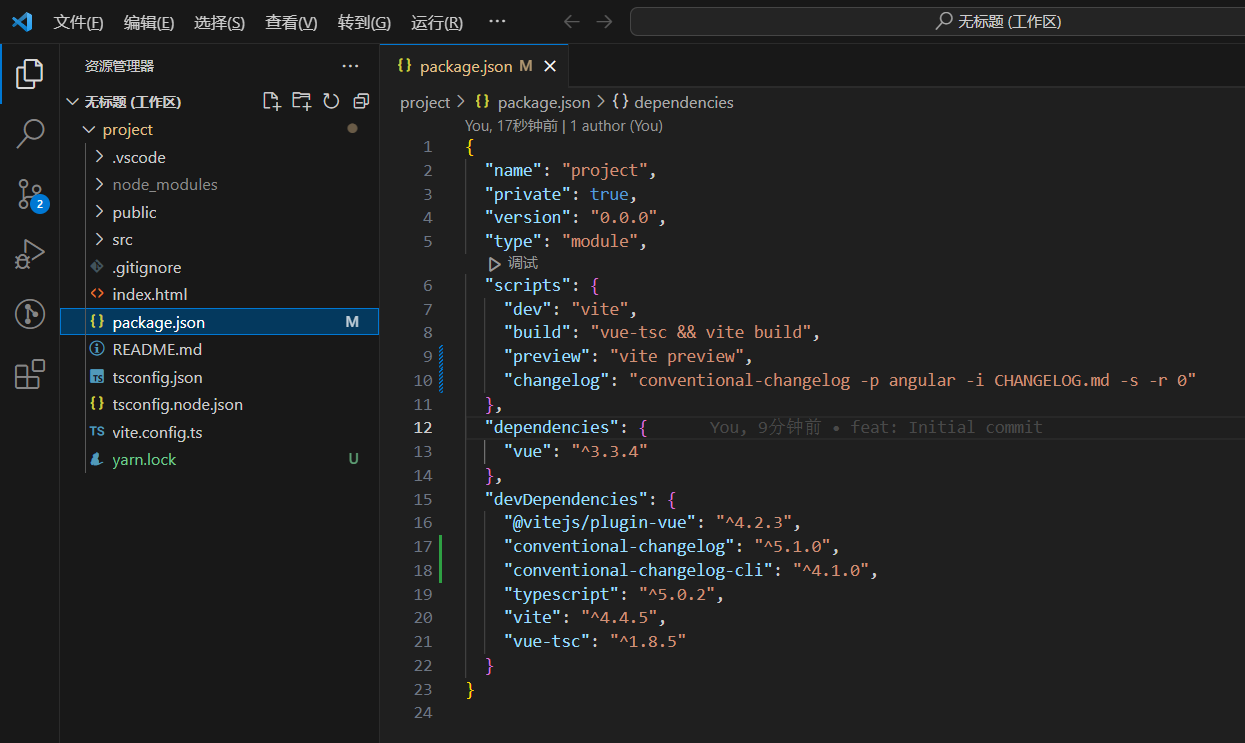Open tsconfig.json from the explorer
The height and width of the screenshot is (743, 1245).
[157, 377]
